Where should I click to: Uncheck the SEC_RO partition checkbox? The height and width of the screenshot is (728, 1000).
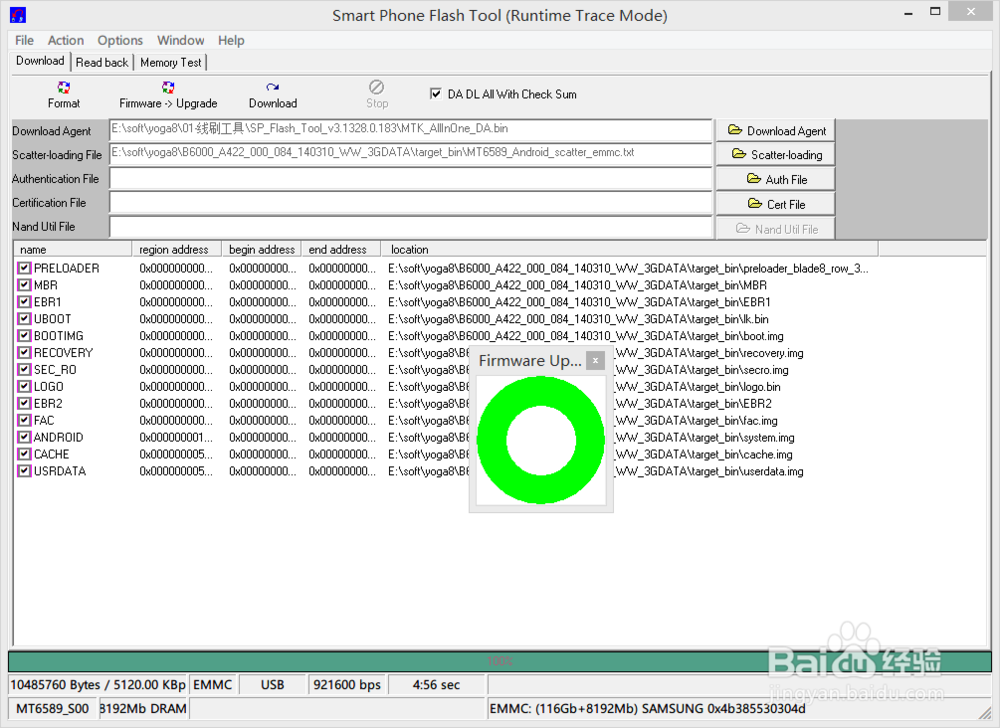[24, 370]
